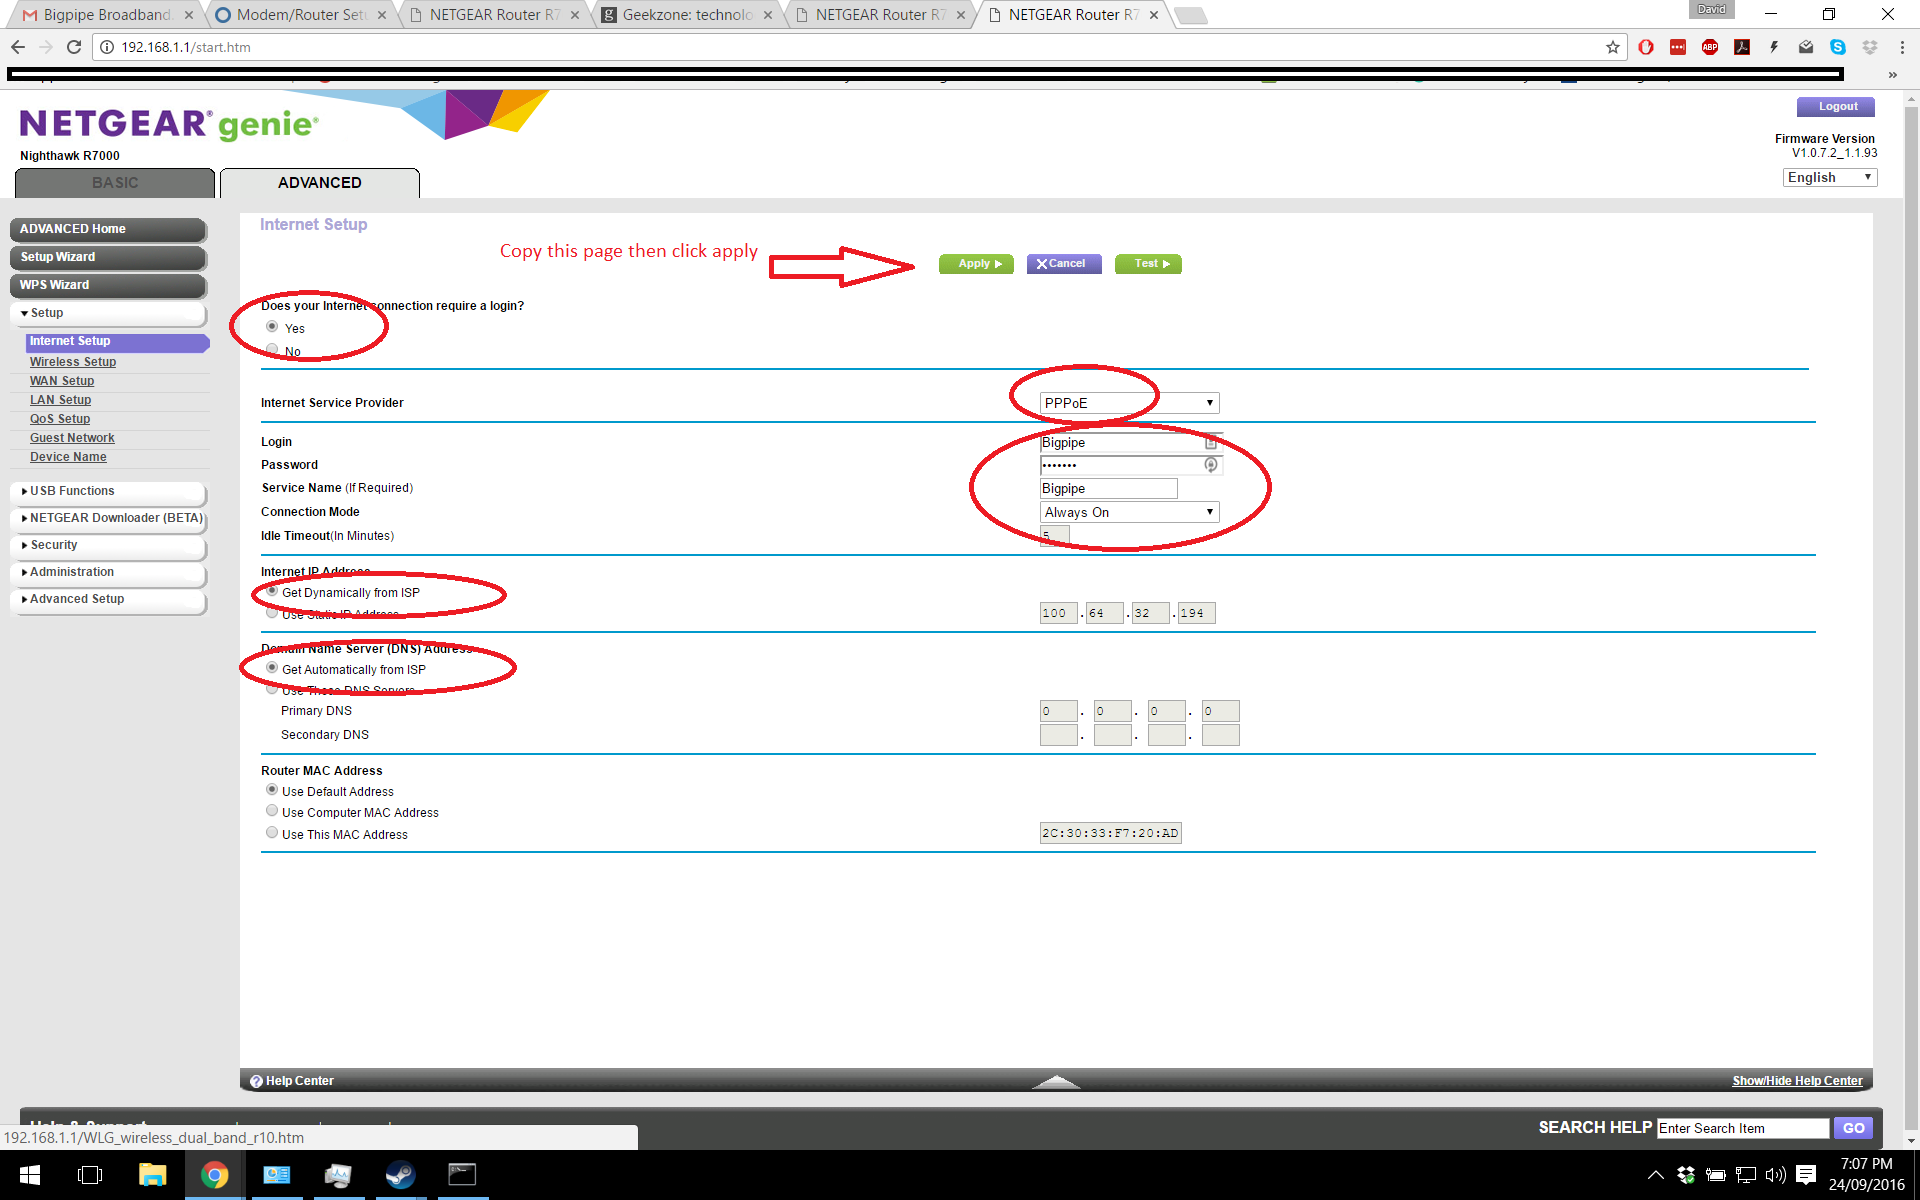Collapse the Setup section in sidebar

108,313
